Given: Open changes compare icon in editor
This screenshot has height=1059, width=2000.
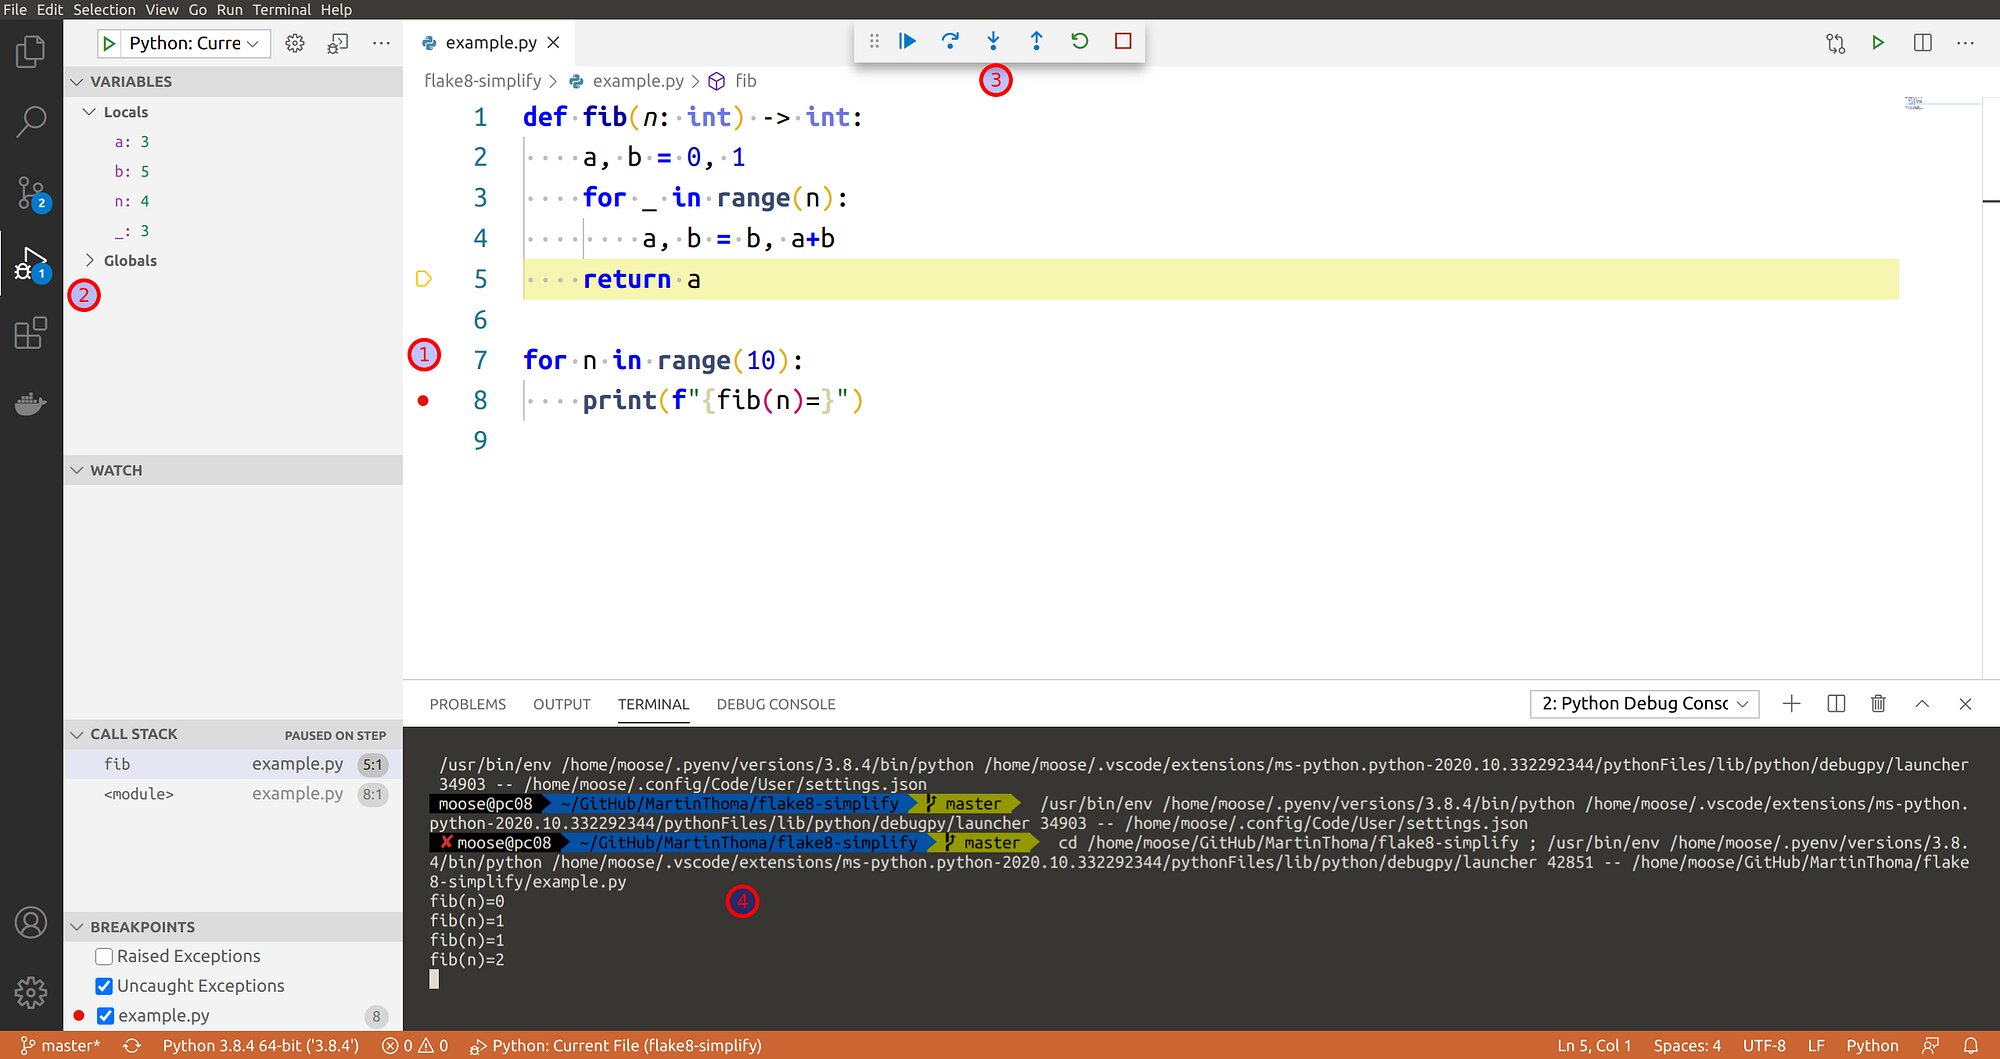Looking at the screenshot, I should (1835, 43).
